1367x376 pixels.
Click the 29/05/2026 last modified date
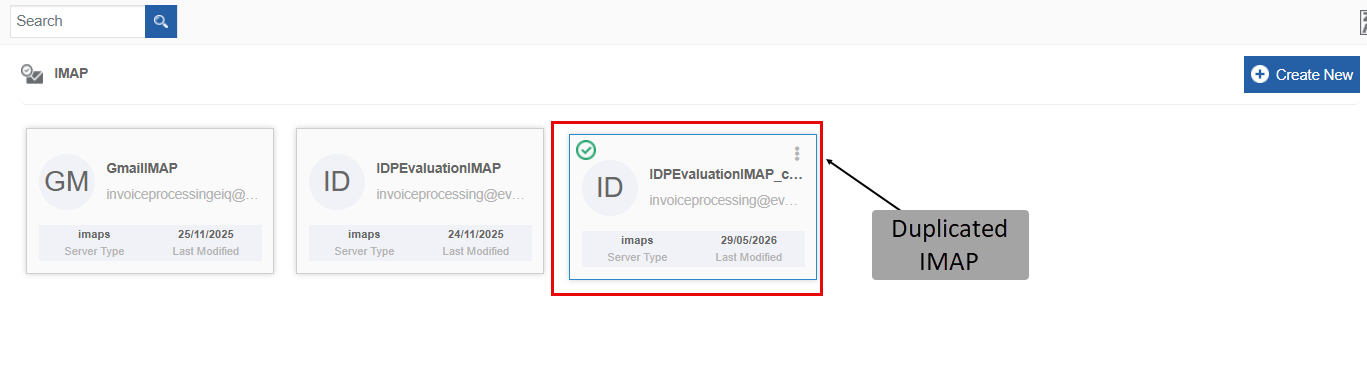[748, 240]
